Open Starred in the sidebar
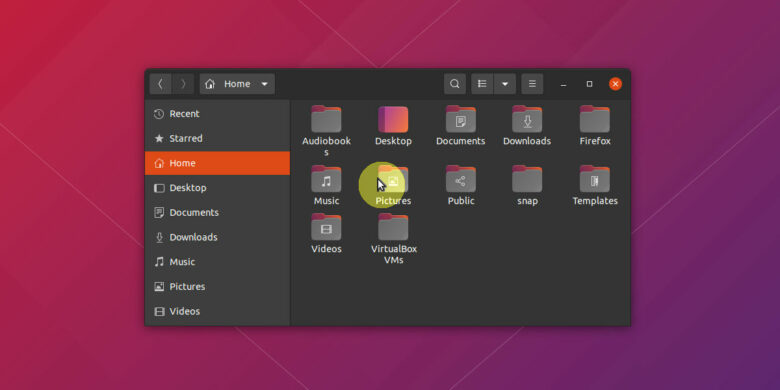The width and height of the screenshot is (780, 390). point(217,138)
